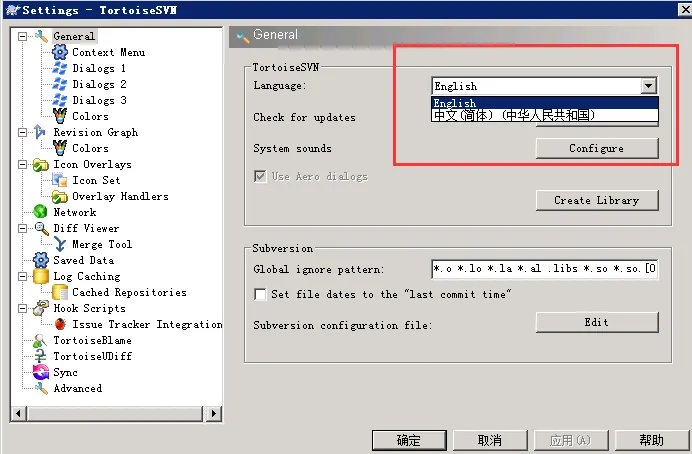
Task: Click the 帮助 (Help) button
Action: [652, 440]
